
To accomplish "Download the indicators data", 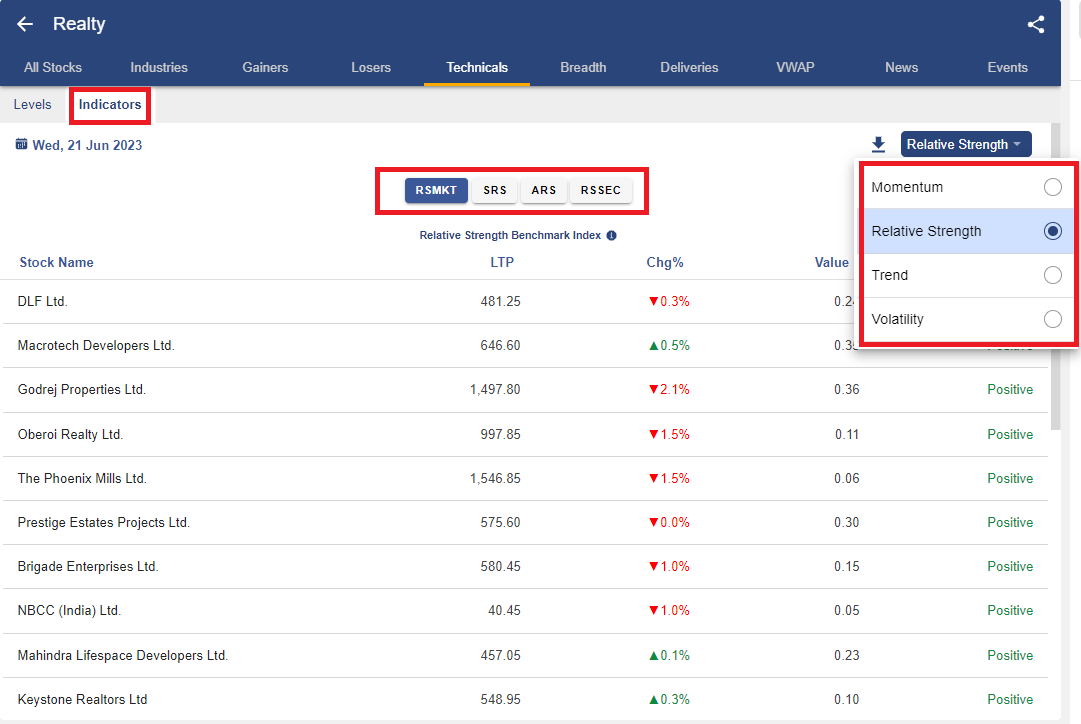I will click(878, 145).
